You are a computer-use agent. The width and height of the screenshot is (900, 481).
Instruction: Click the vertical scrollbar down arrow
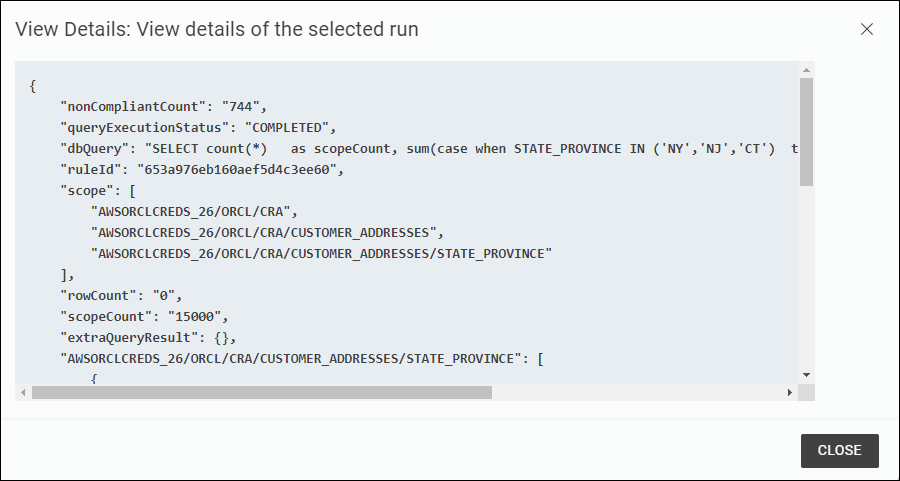coord(806,375)
